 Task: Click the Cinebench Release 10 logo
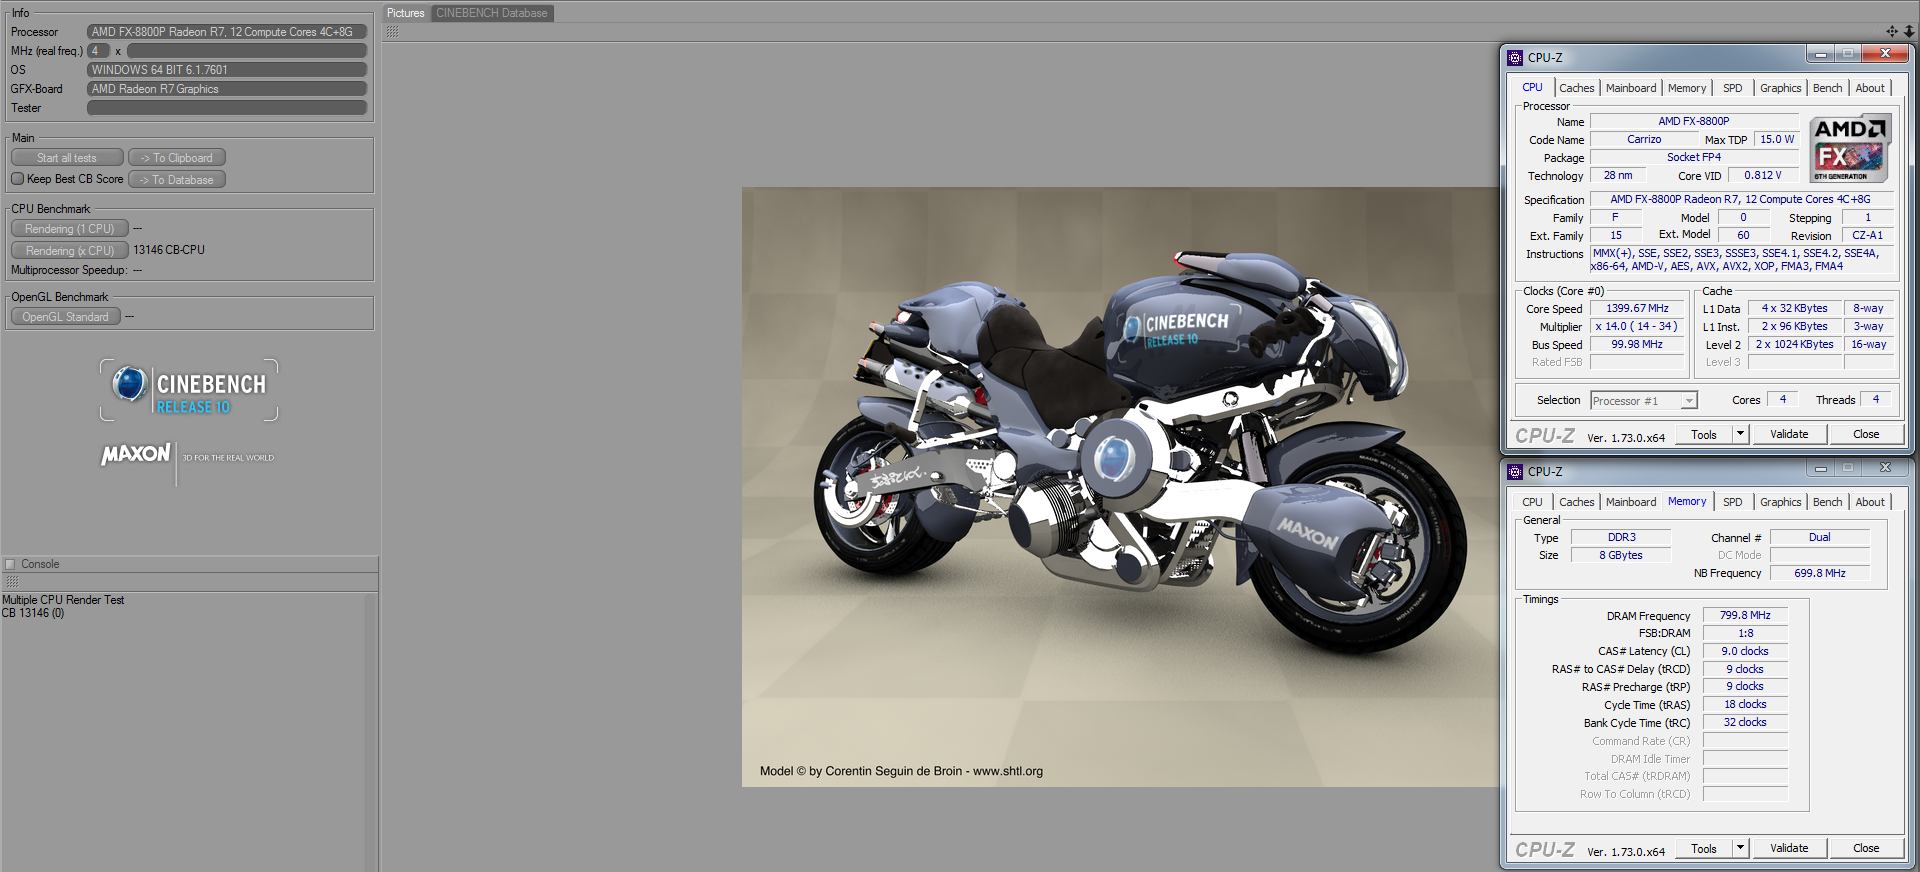tap(189, 390)
